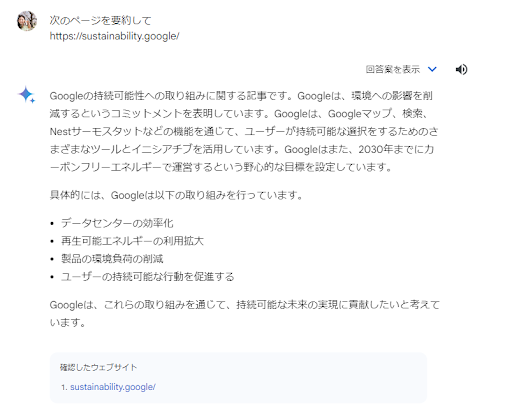512x418 pixels.
Task: Click the source number 1. in the sources card
Action: tap(64, 387)
